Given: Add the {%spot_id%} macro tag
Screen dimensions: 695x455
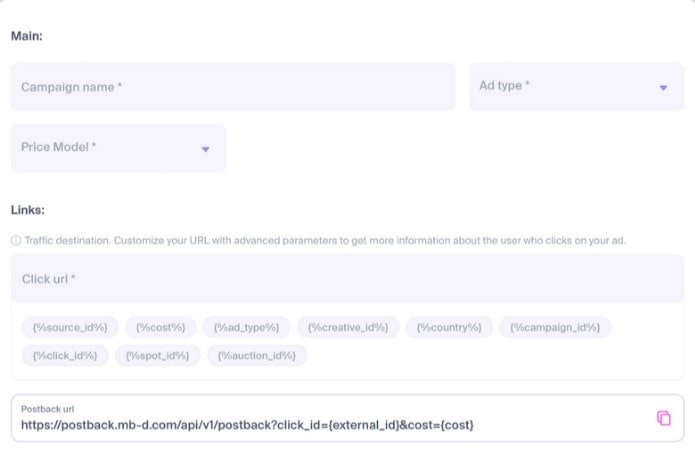Looking at the screenshot, I should click(158, 355).
